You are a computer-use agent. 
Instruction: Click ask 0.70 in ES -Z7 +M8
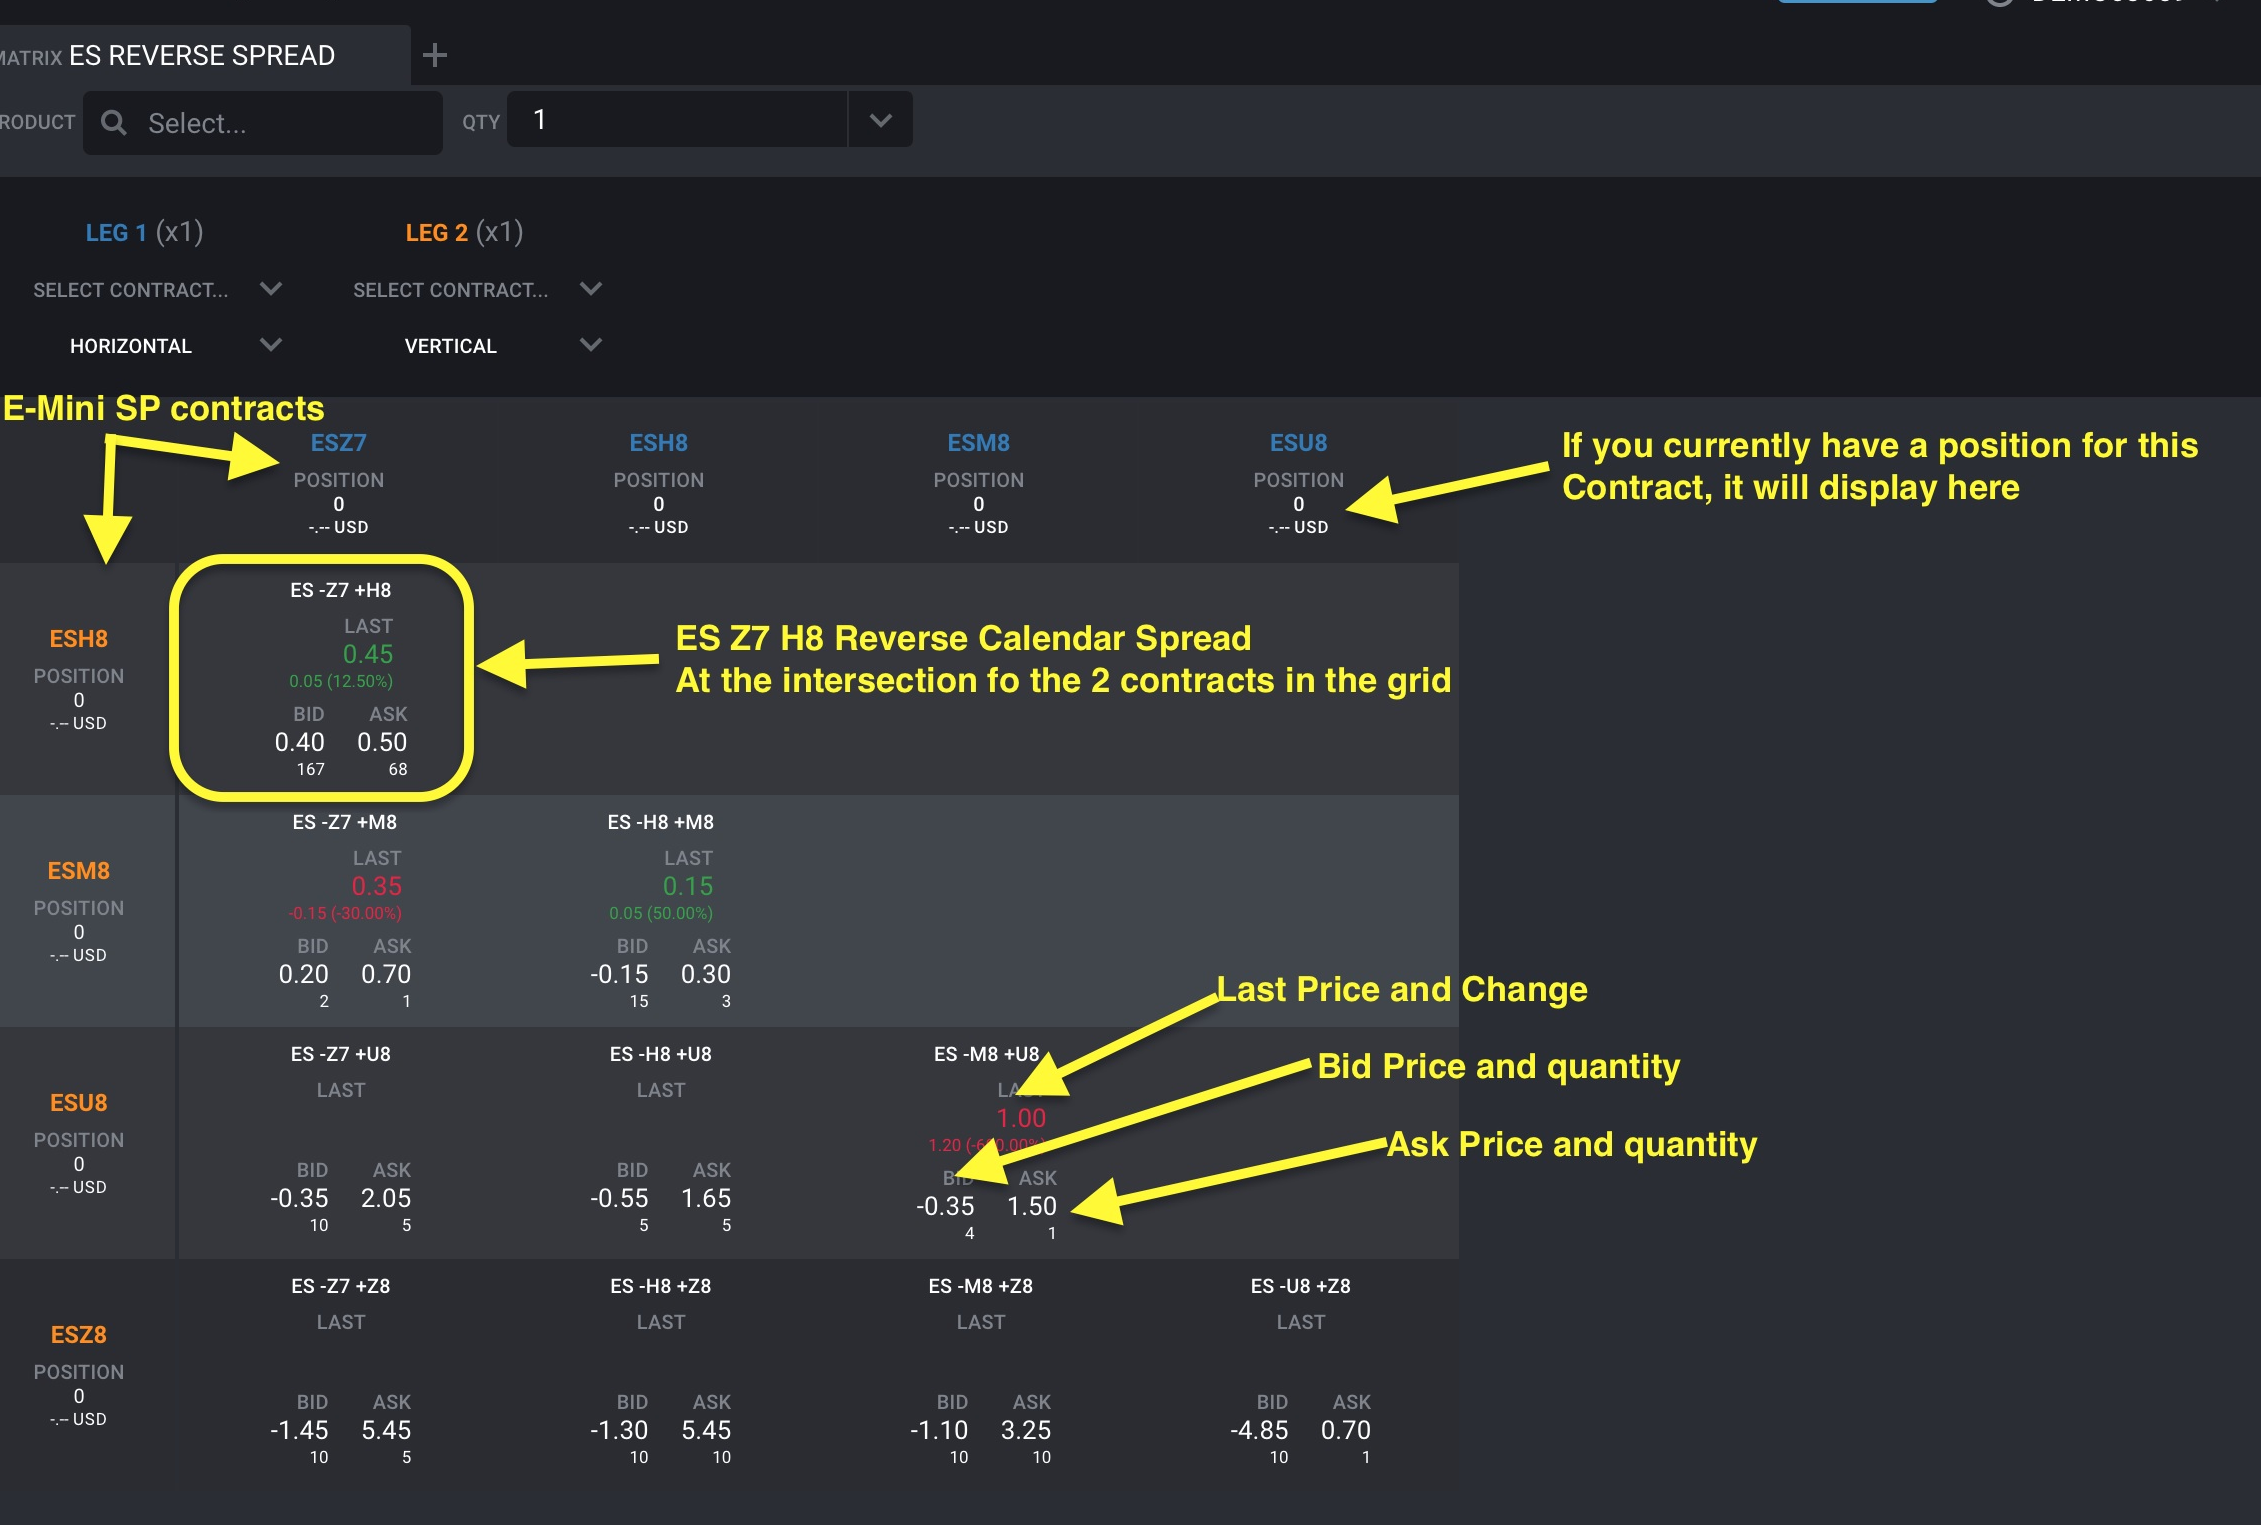386,974
